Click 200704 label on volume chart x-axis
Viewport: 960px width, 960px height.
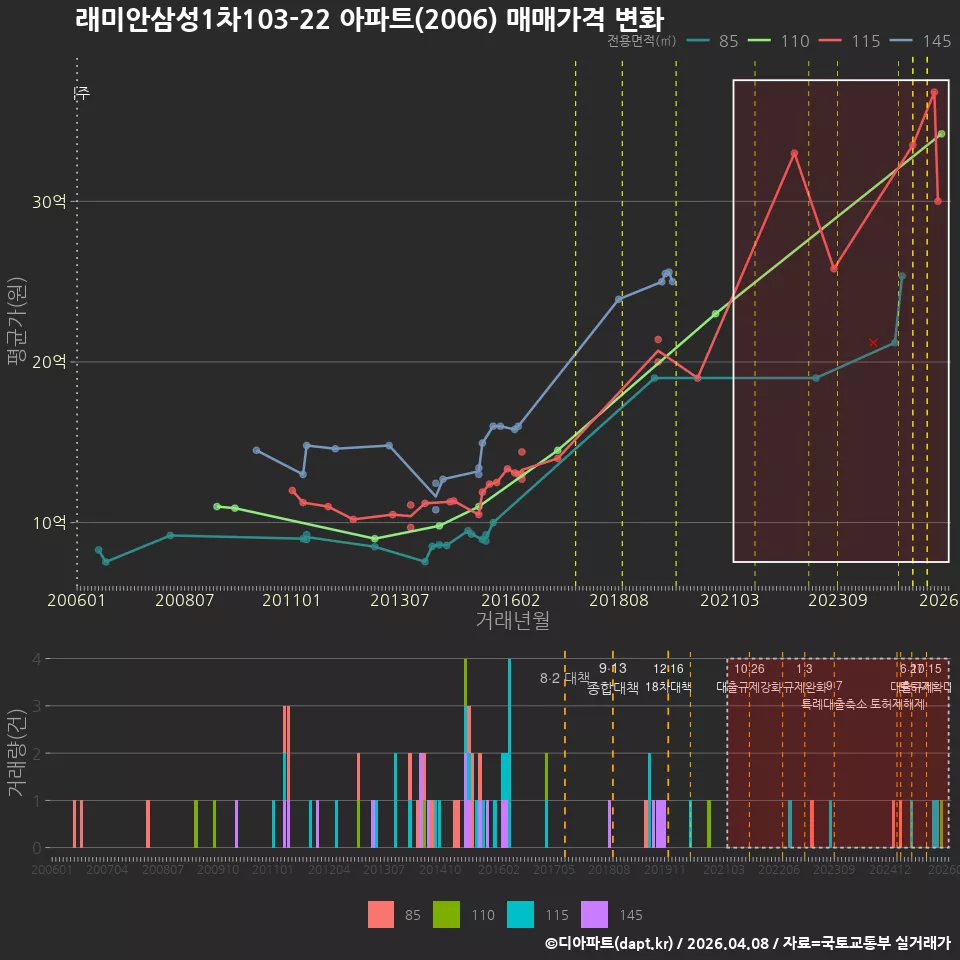click(x=107, y=869)
